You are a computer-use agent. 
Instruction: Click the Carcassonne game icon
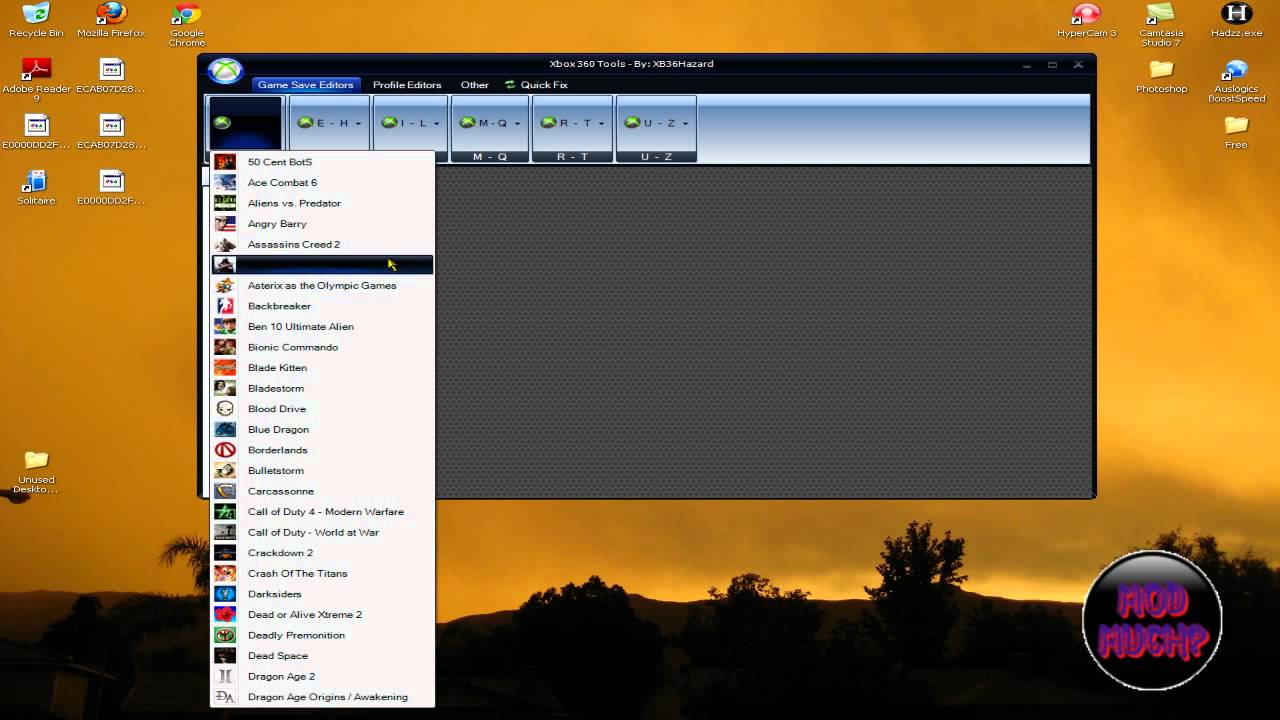(x=225, y=491)
